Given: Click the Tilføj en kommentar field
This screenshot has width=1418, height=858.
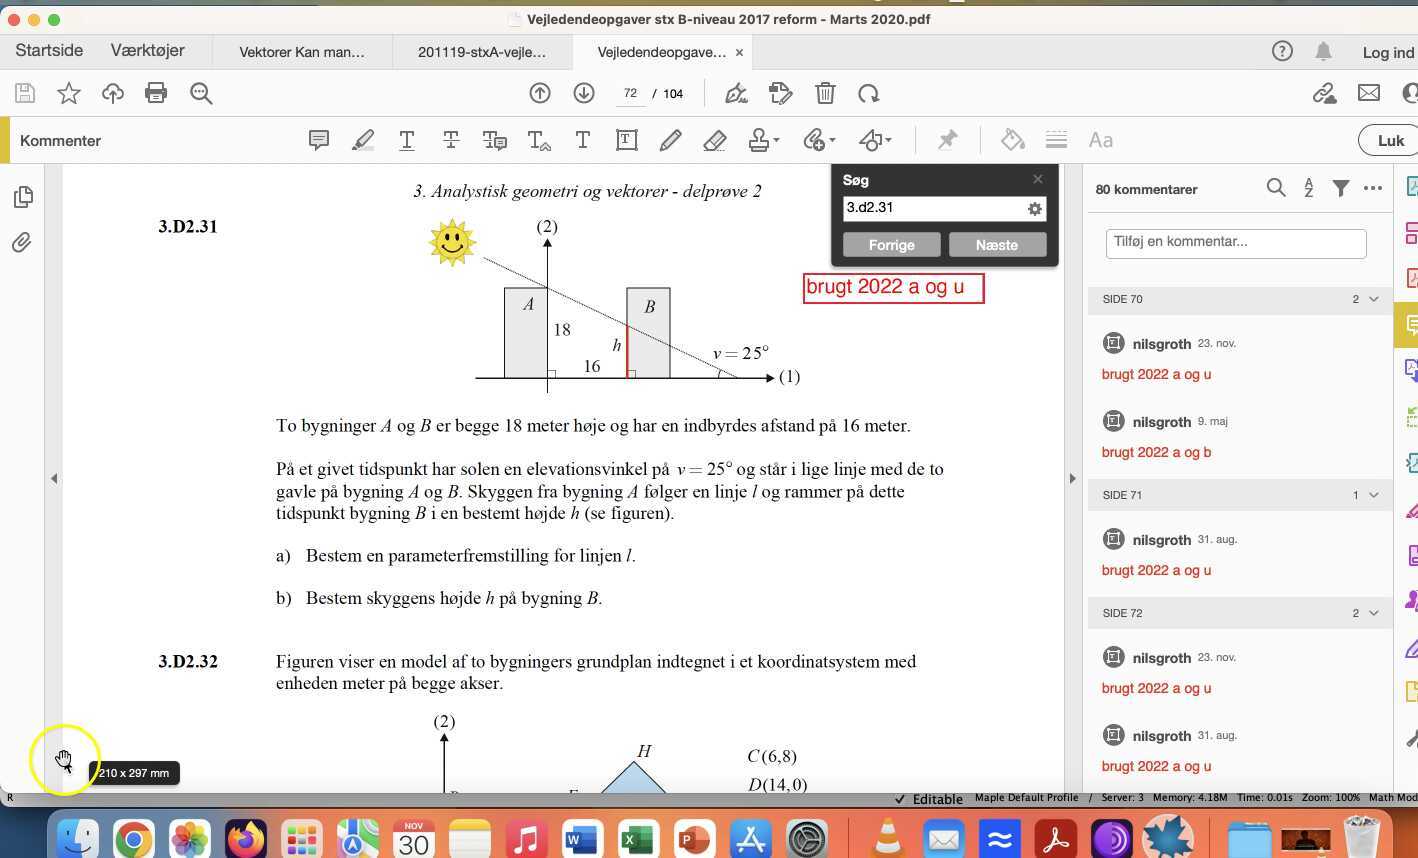Looking at the screenshot, I should pos(1235,242).
